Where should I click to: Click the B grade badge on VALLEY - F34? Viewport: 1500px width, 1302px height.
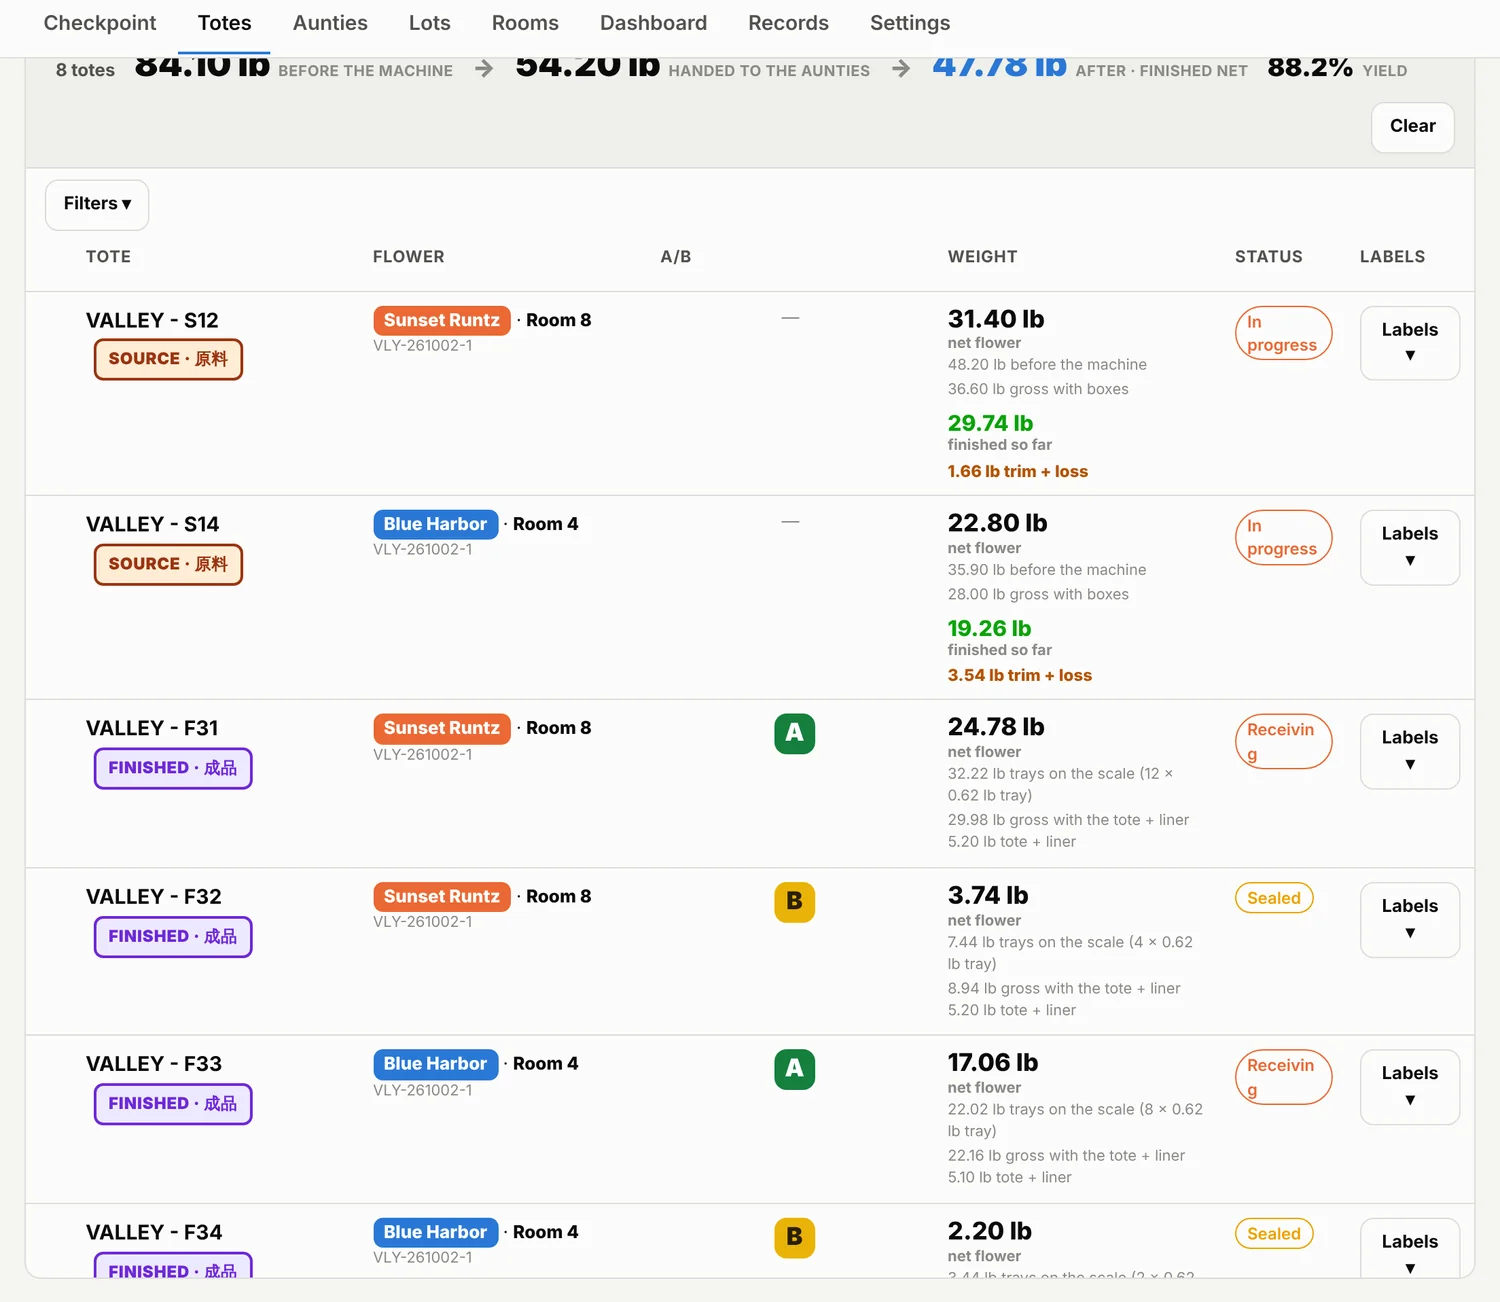point(794,1238)
